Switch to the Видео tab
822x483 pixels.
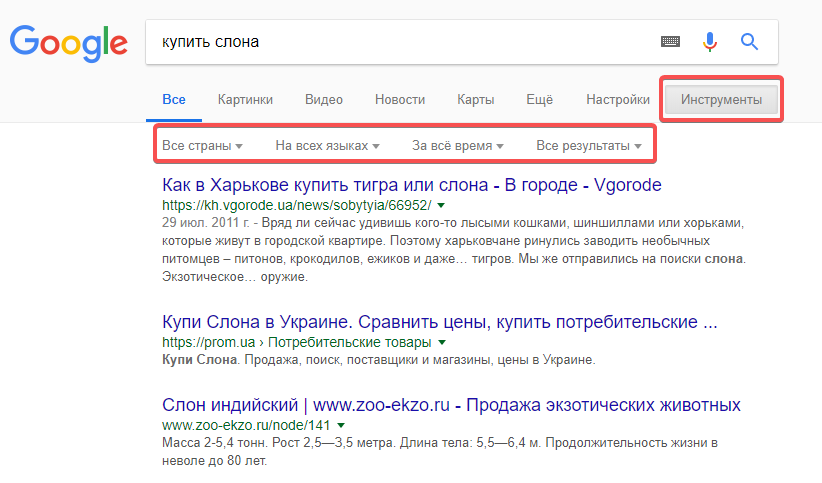(324, 100)
